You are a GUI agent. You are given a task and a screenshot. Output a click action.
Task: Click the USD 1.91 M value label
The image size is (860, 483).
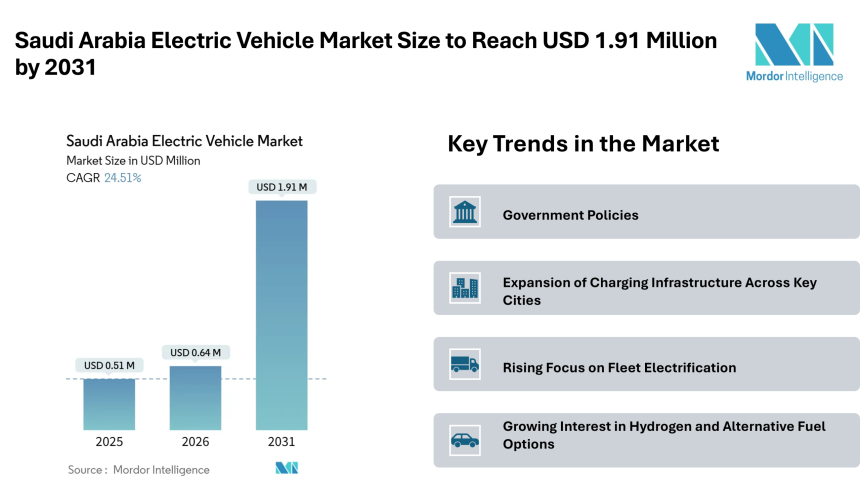click(281, 187)
